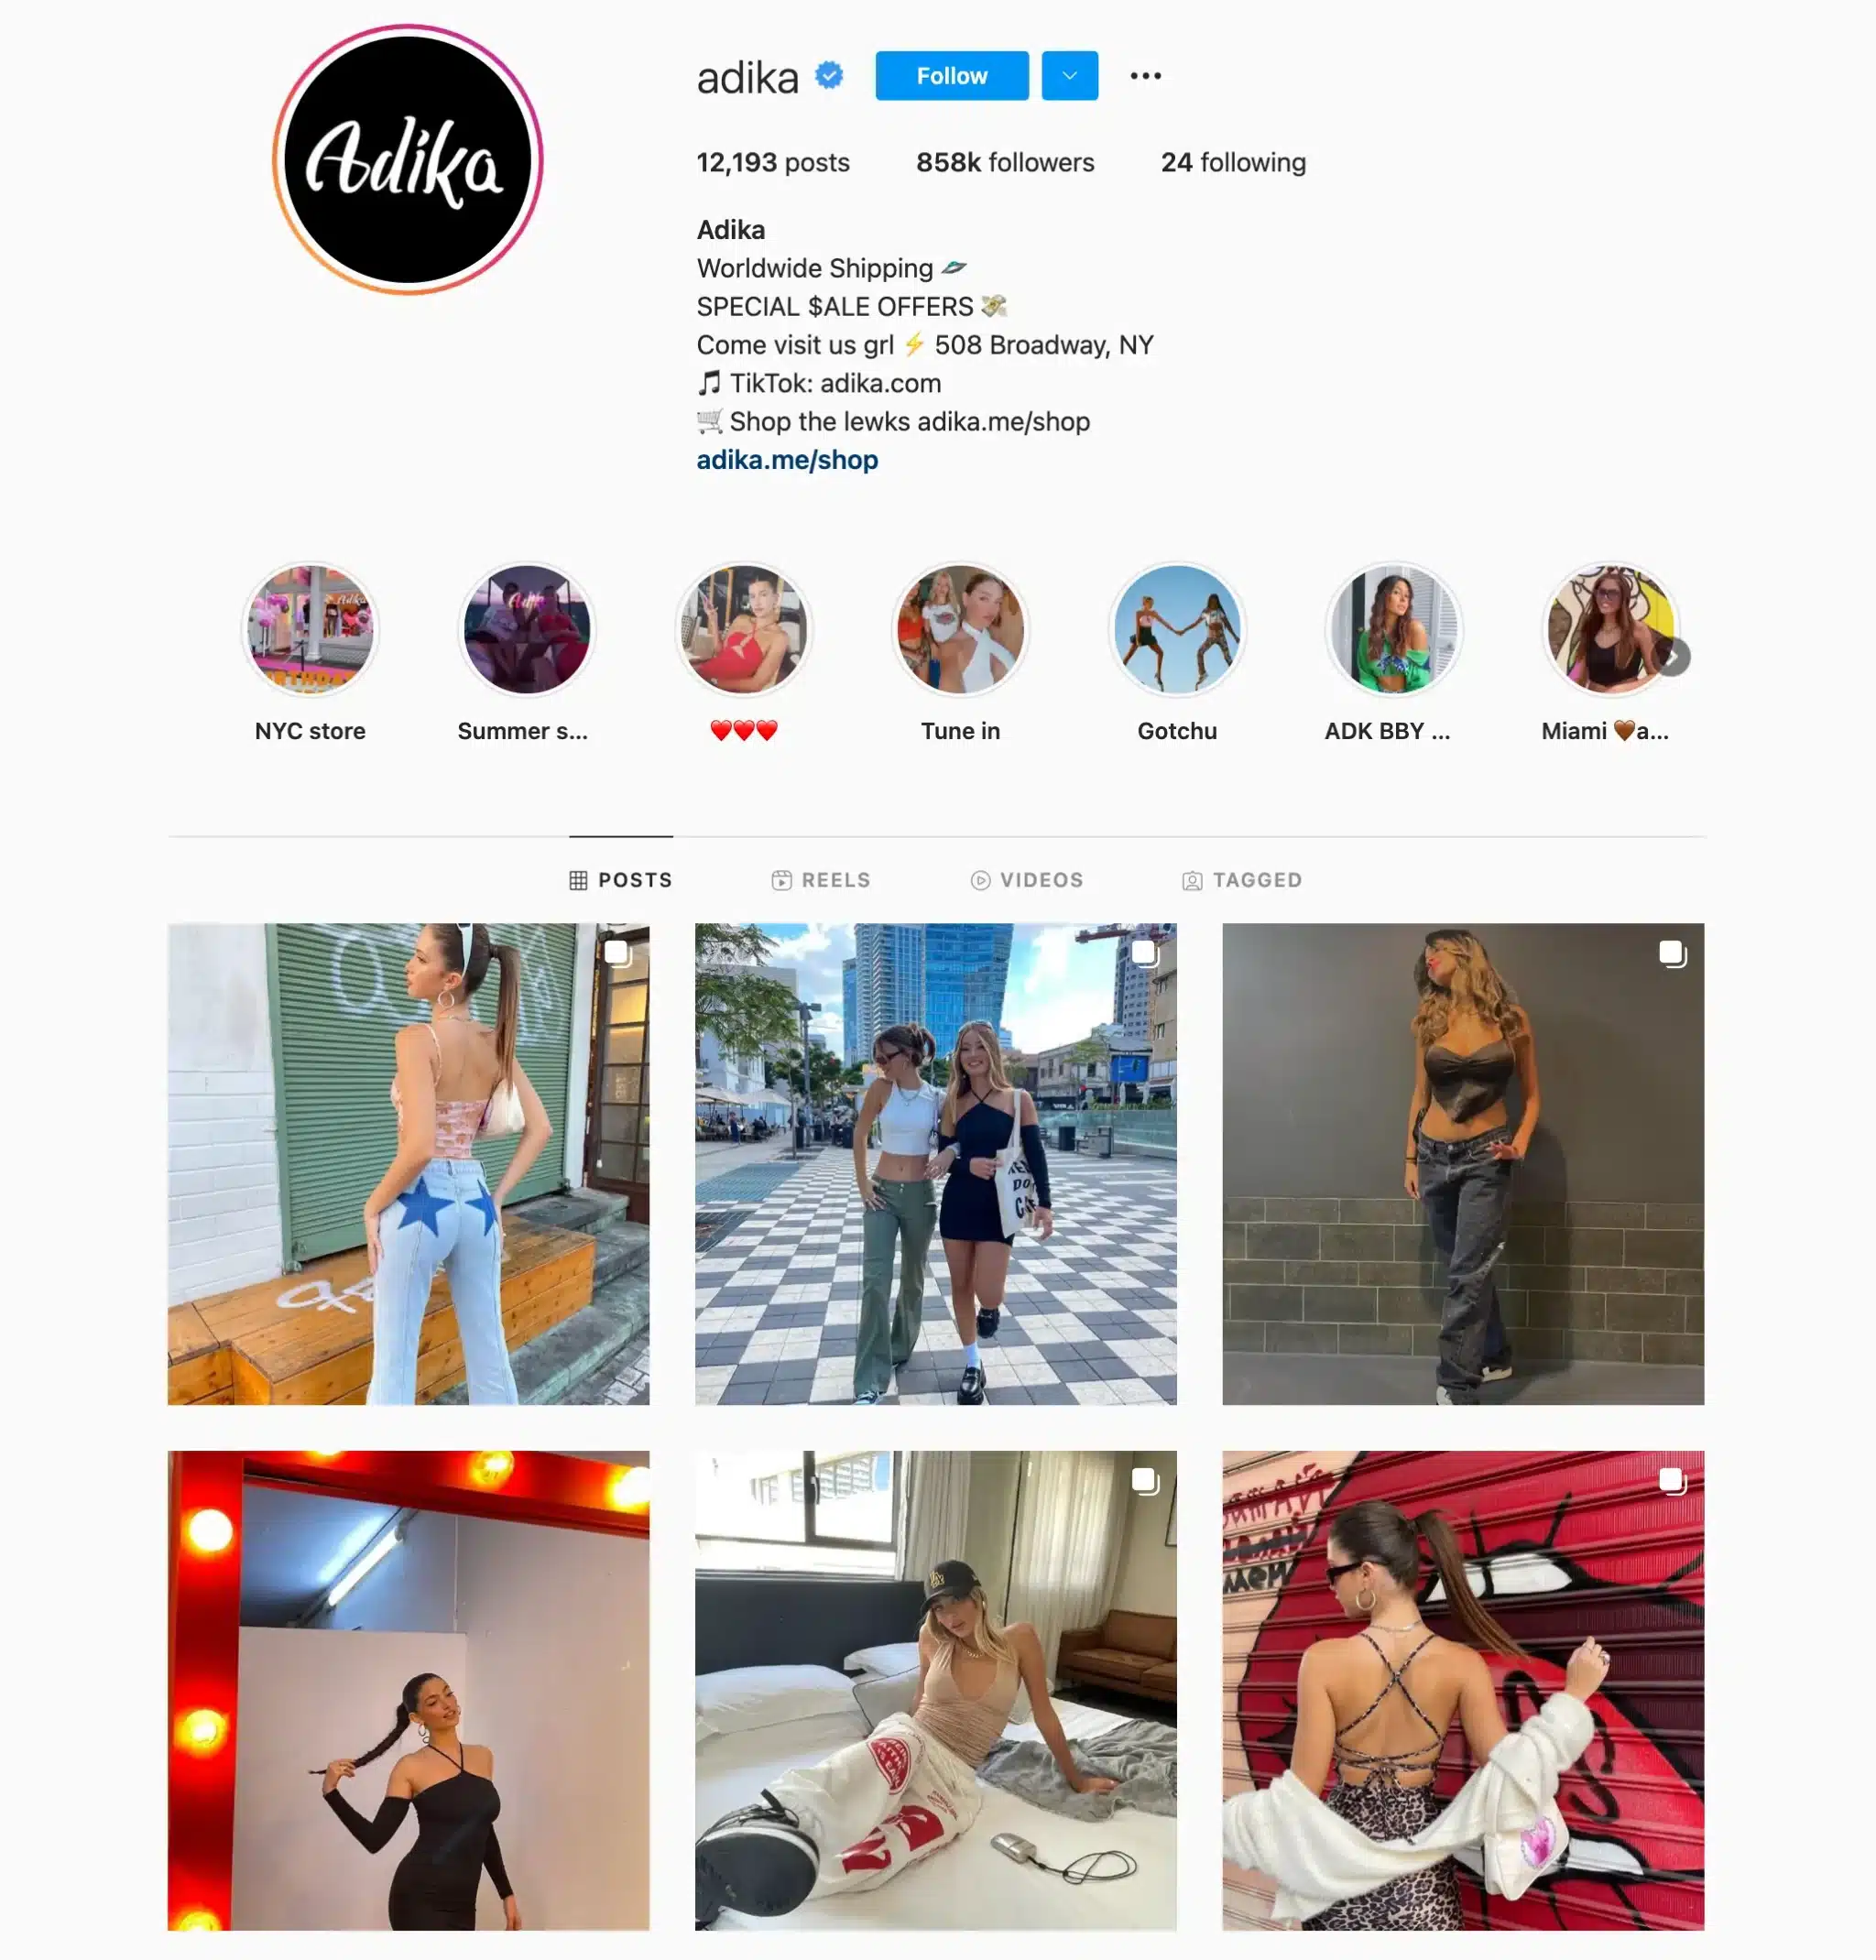
Task: Select the Posts tab
Action: click(621, 880)
